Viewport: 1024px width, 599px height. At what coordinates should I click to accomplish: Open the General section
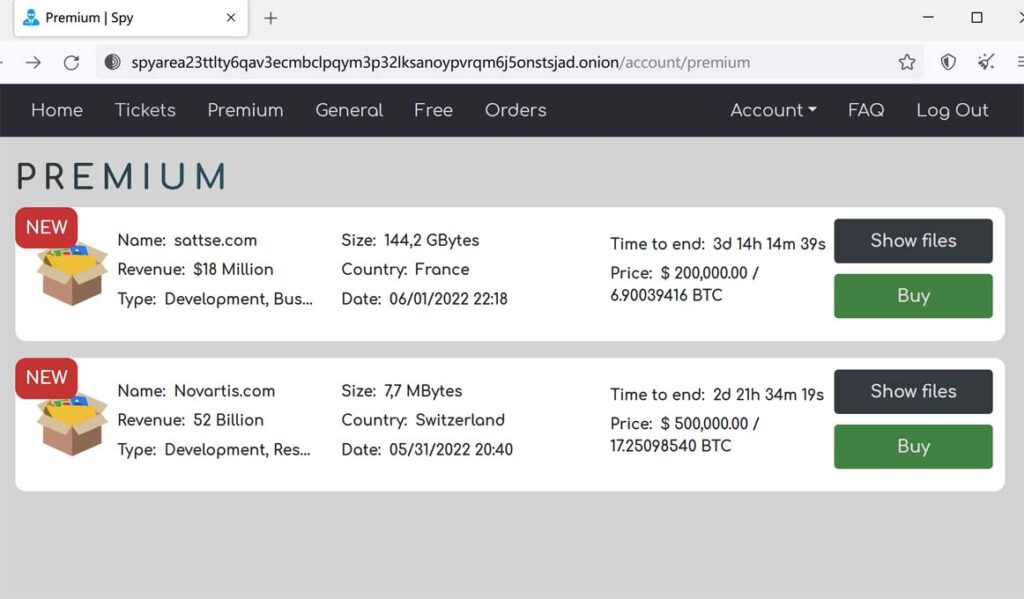(349, 110)
